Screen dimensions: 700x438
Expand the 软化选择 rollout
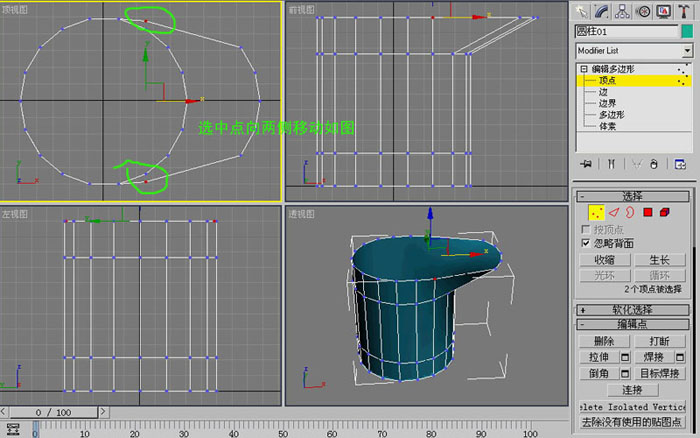click(x=633, y=310)
